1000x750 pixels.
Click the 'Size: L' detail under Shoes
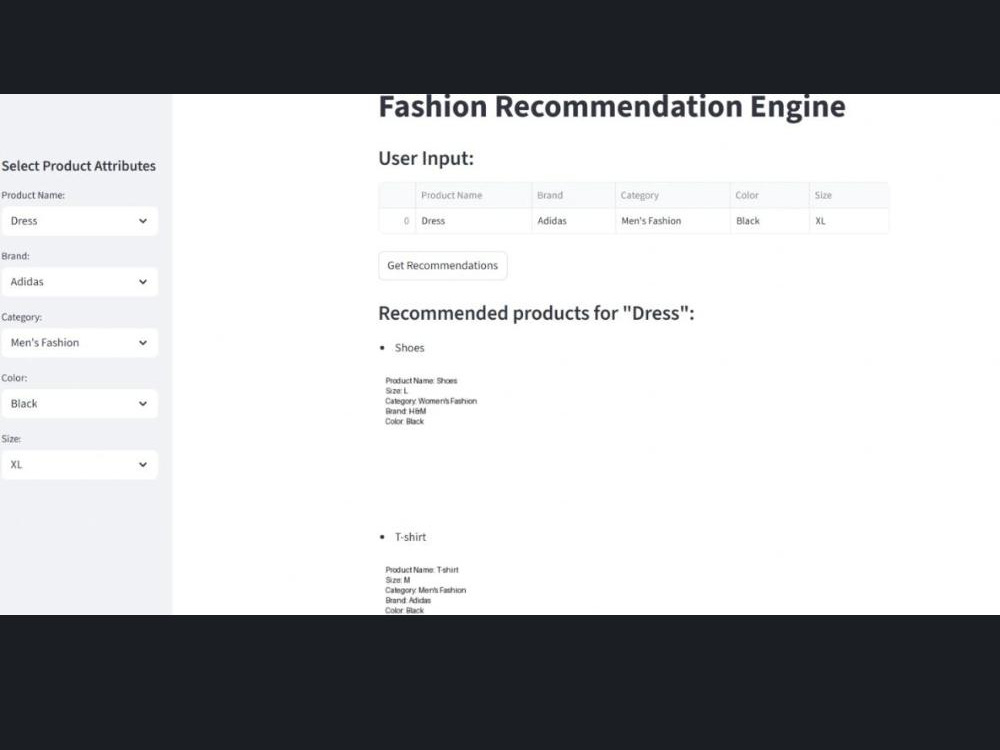pyautogui.click(x=397, y=391)
